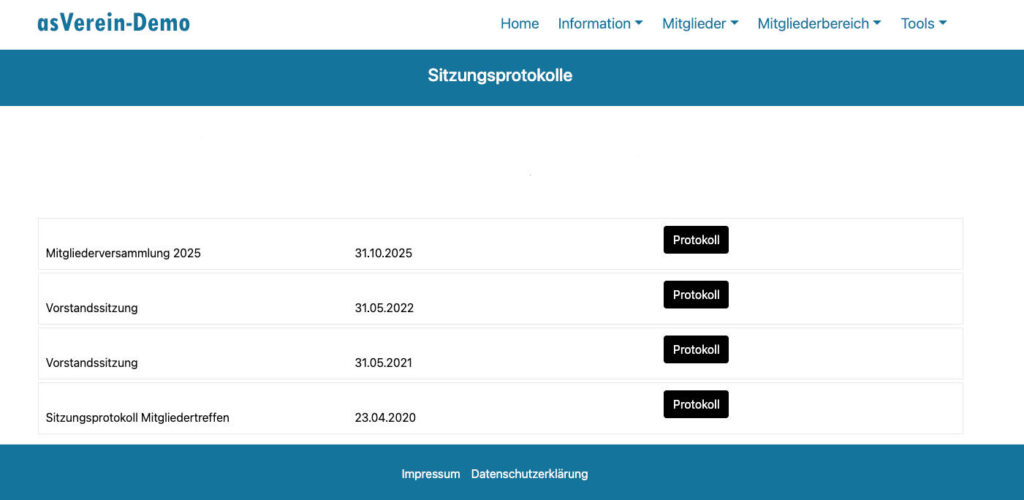
Task: Open the Tools dropdown menu
Action: coord(923,24)
